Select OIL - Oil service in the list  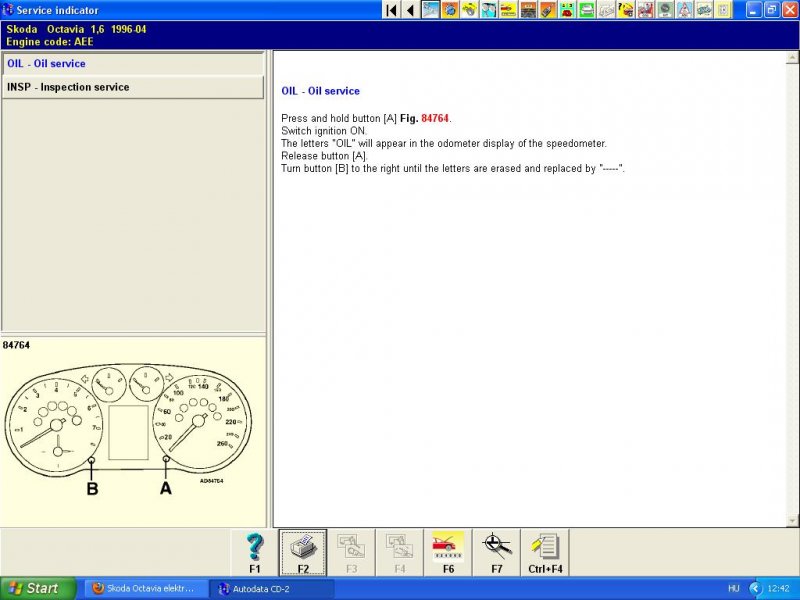pos(133,64)
